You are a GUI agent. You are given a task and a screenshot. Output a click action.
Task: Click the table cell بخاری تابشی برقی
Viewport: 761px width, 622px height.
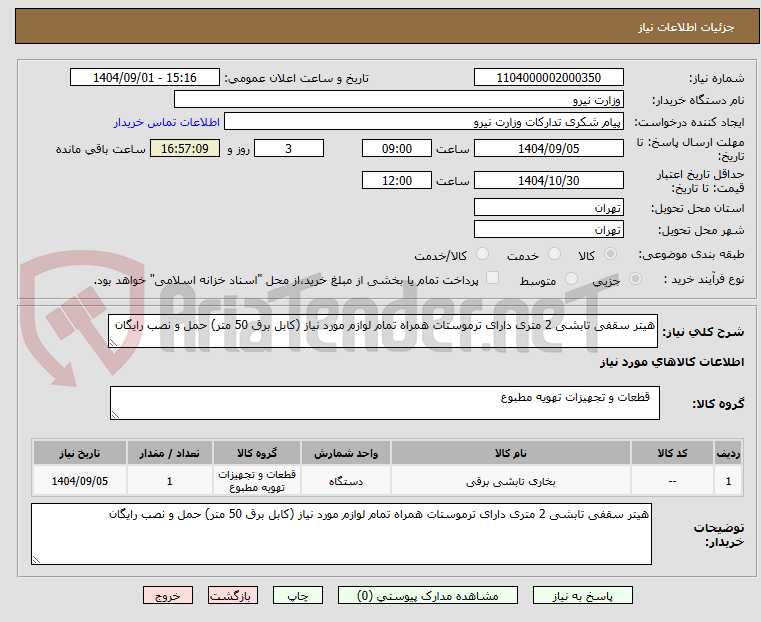[511, 481]
